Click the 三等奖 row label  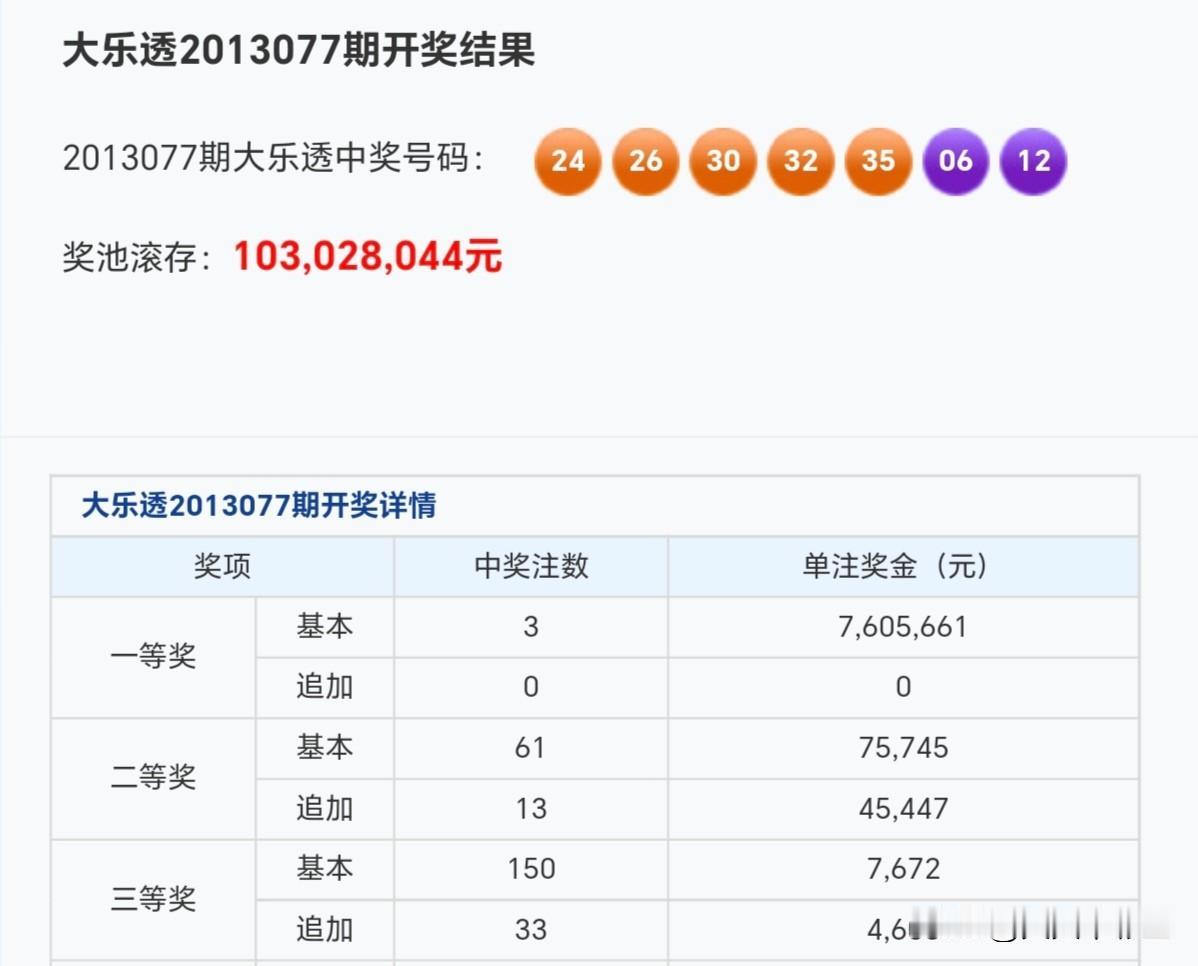point(152,899)
